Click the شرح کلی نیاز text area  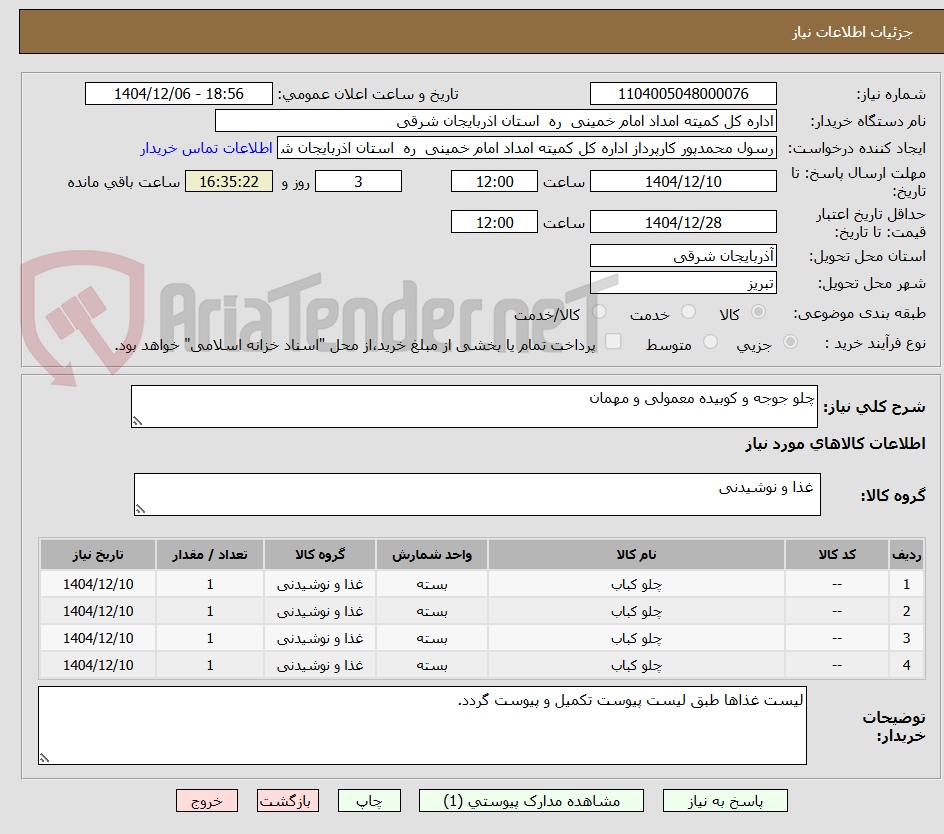coord(474,406)
